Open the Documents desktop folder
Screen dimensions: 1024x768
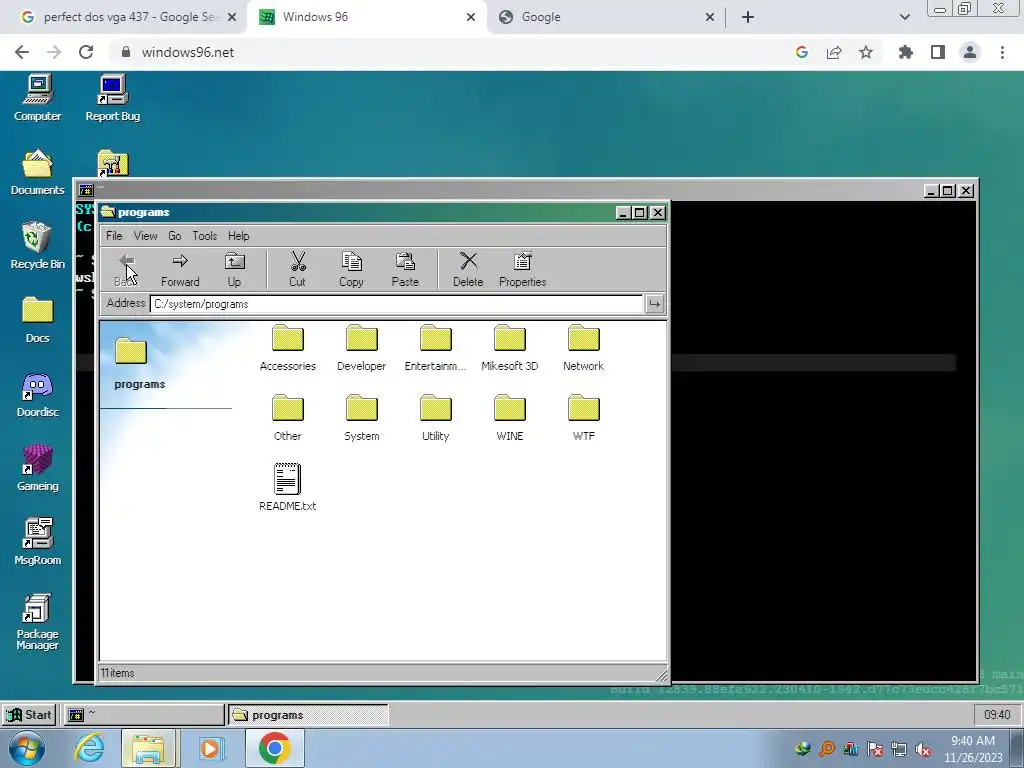coord(37,172)
